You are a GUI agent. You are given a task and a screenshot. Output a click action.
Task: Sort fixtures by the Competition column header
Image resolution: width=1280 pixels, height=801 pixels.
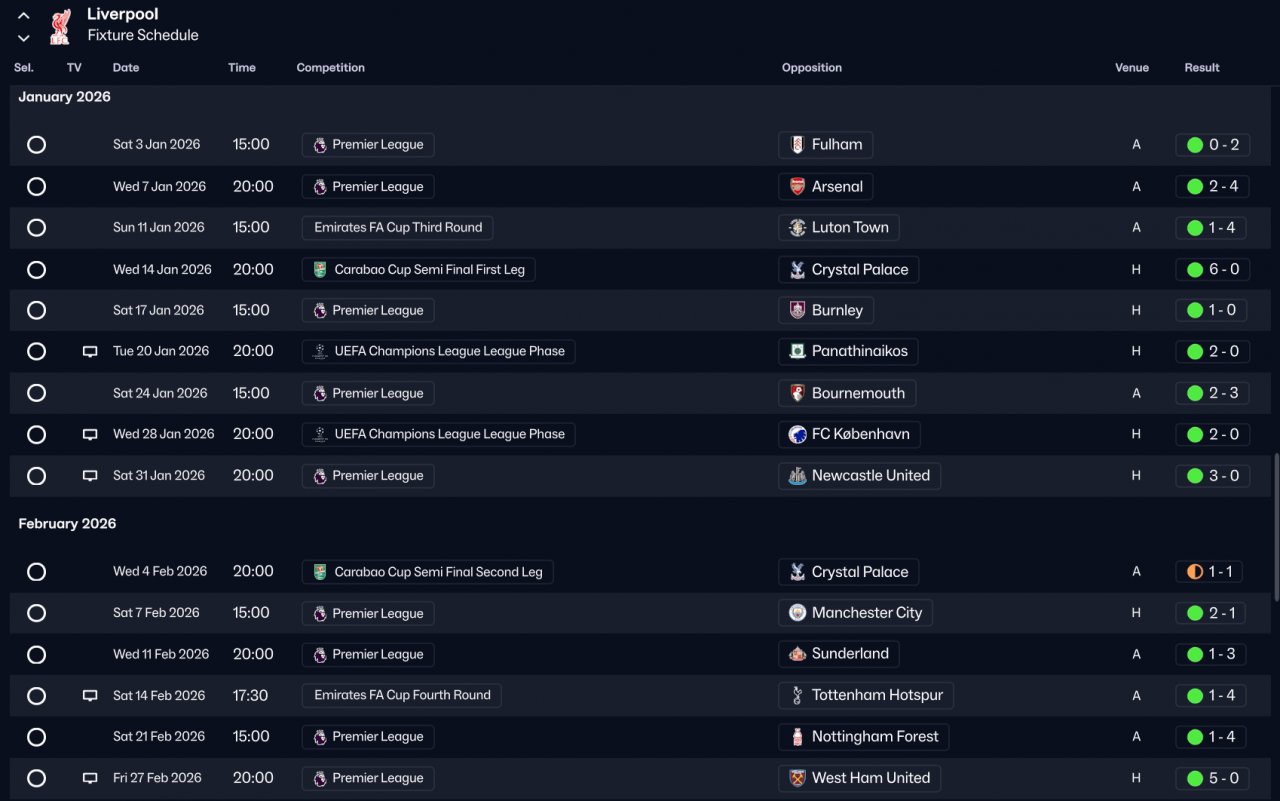tap(331, 68)
